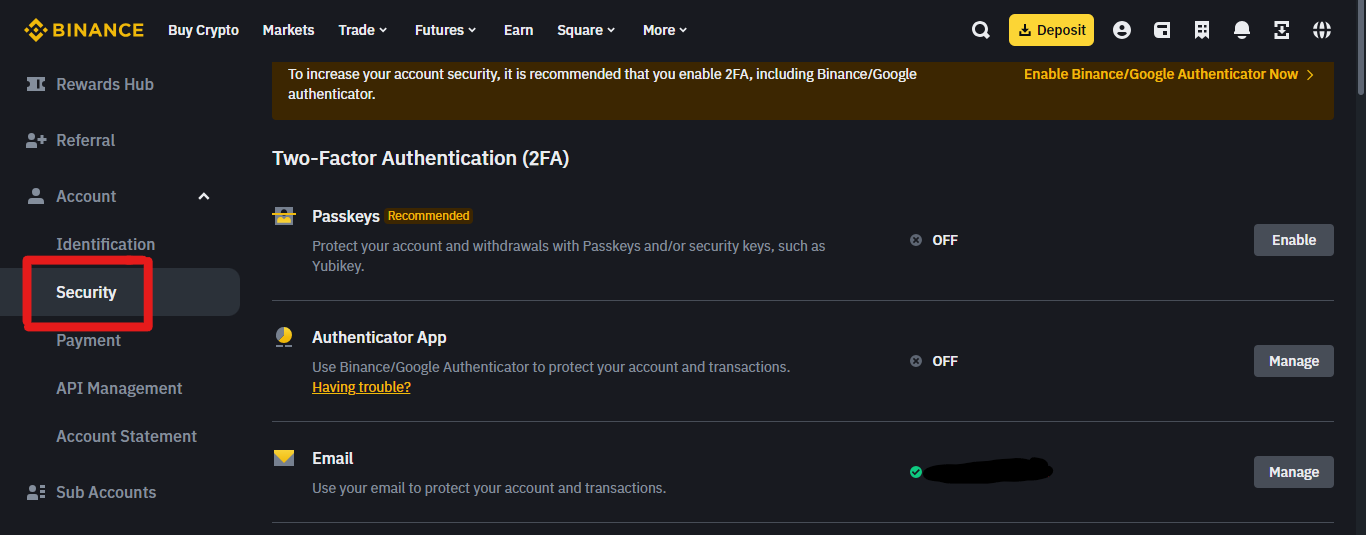1366x535 pixels.
Task: Click the Sub Accounts icon
Action: tap(36, 492)
